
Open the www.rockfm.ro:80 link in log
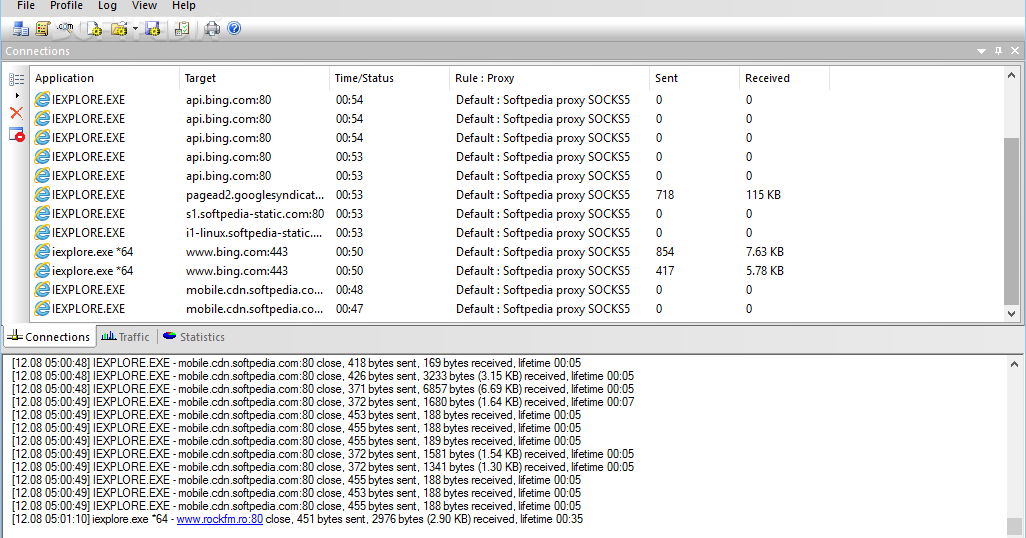220,519
